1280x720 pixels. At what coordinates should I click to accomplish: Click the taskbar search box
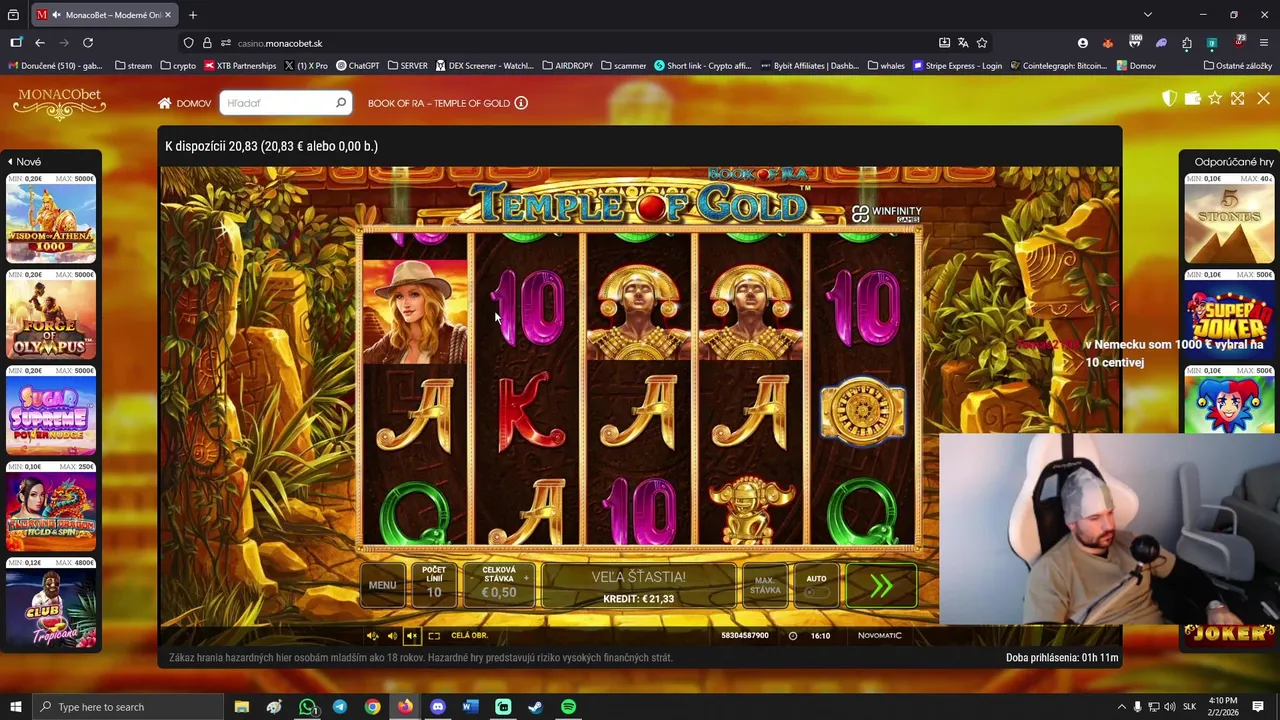click(128, 707)
